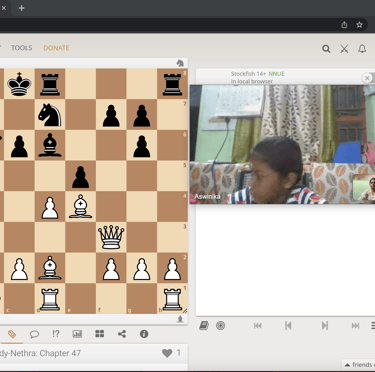Step back one move
Screen dimensions: 375x372
288,325
